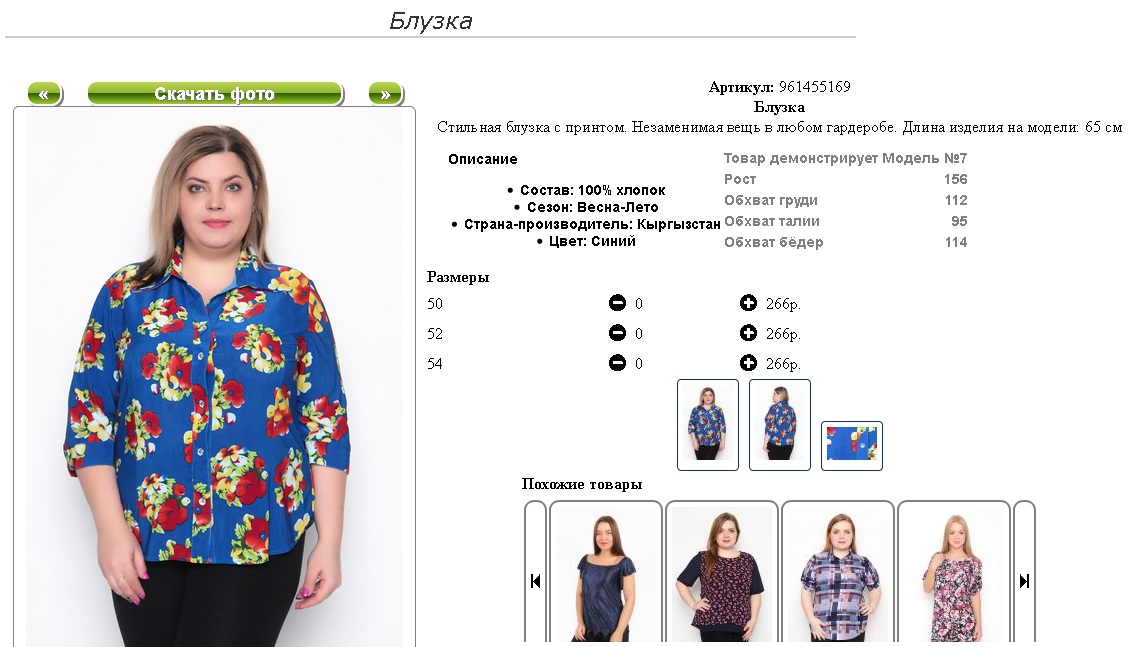Go to the next similar products

pyautogui.click(x=1024, y=580)
